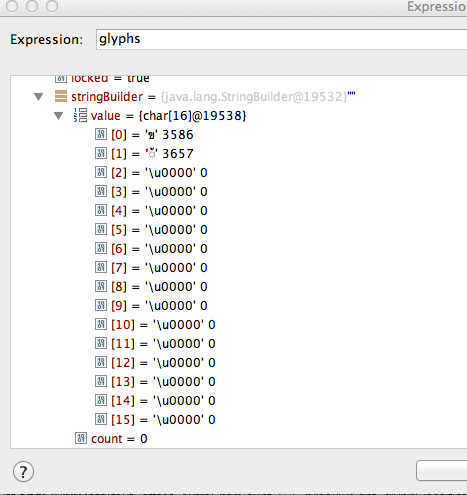The width and height of the screenshot is (467, 495).
Task: Click the field icon of row [15]
Action: click(101, 419)
